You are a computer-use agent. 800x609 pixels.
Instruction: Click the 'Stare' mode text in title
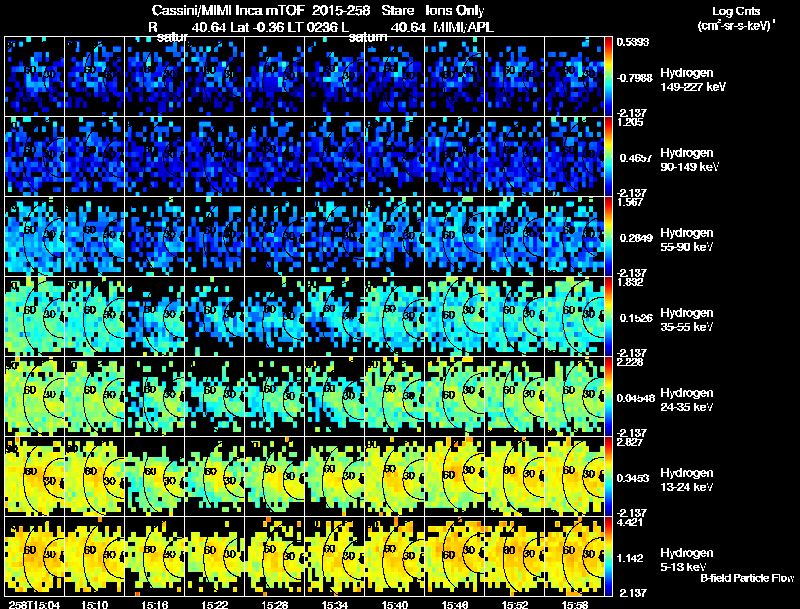[x=397, y=10]
